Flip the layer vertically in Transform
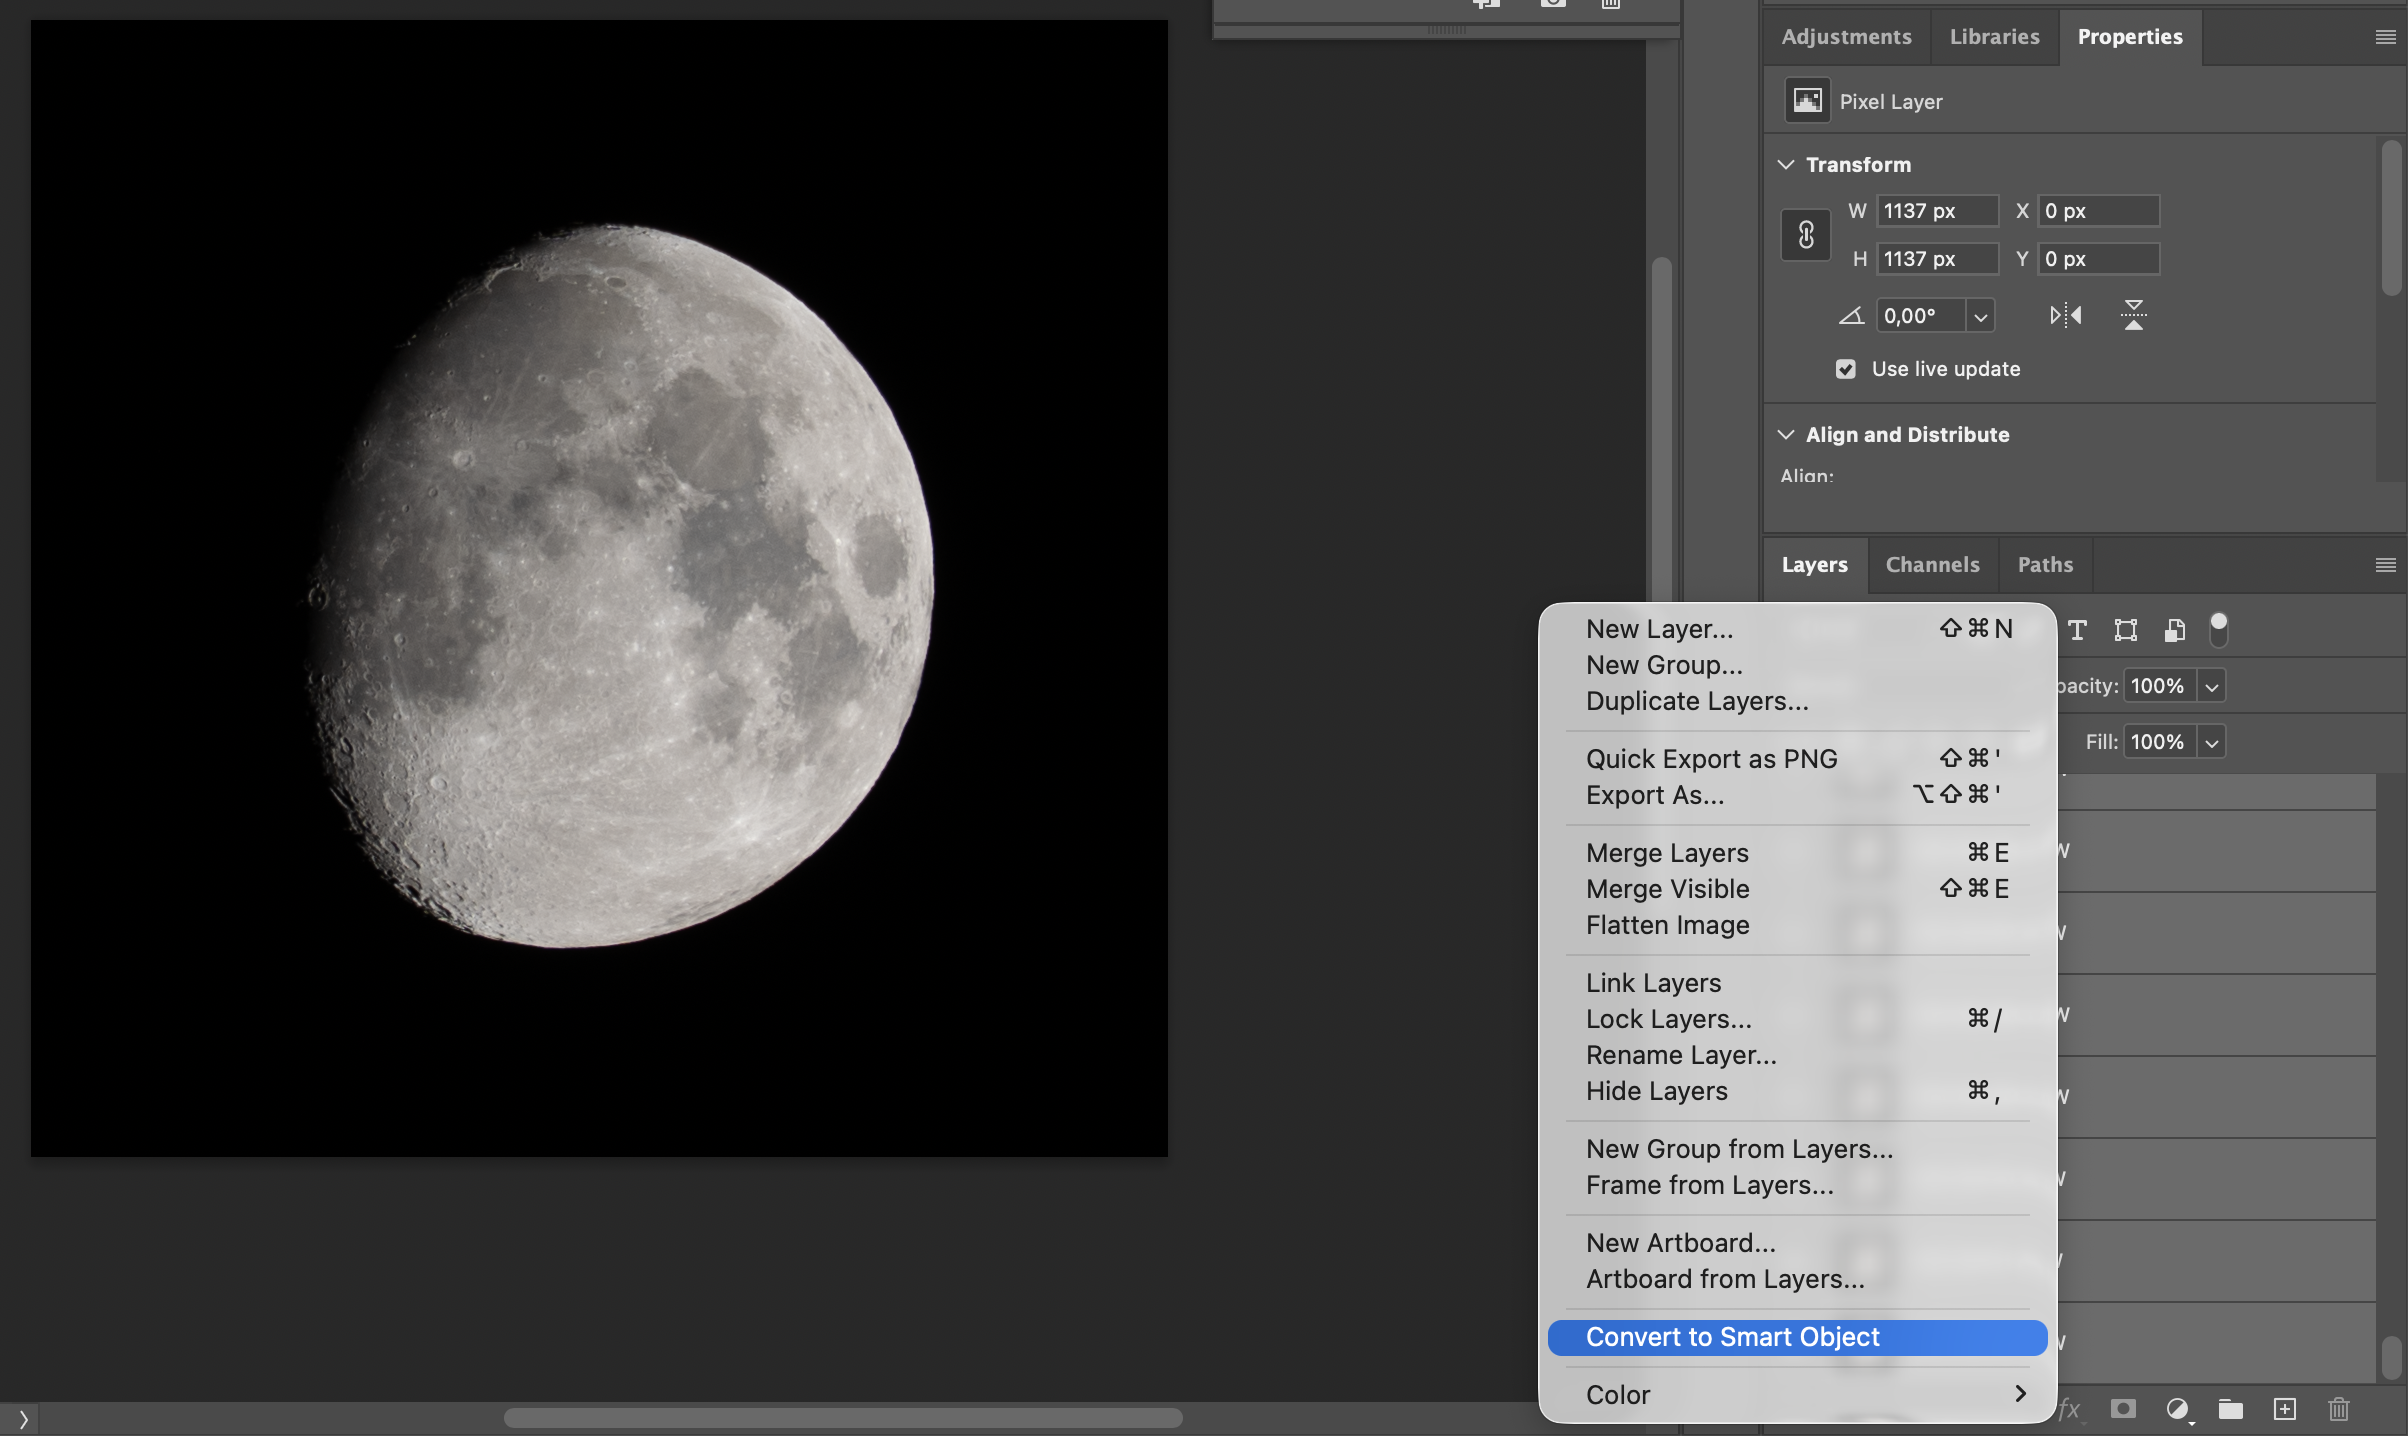The image size is (2408, 1436). [x=2133, y=315]
